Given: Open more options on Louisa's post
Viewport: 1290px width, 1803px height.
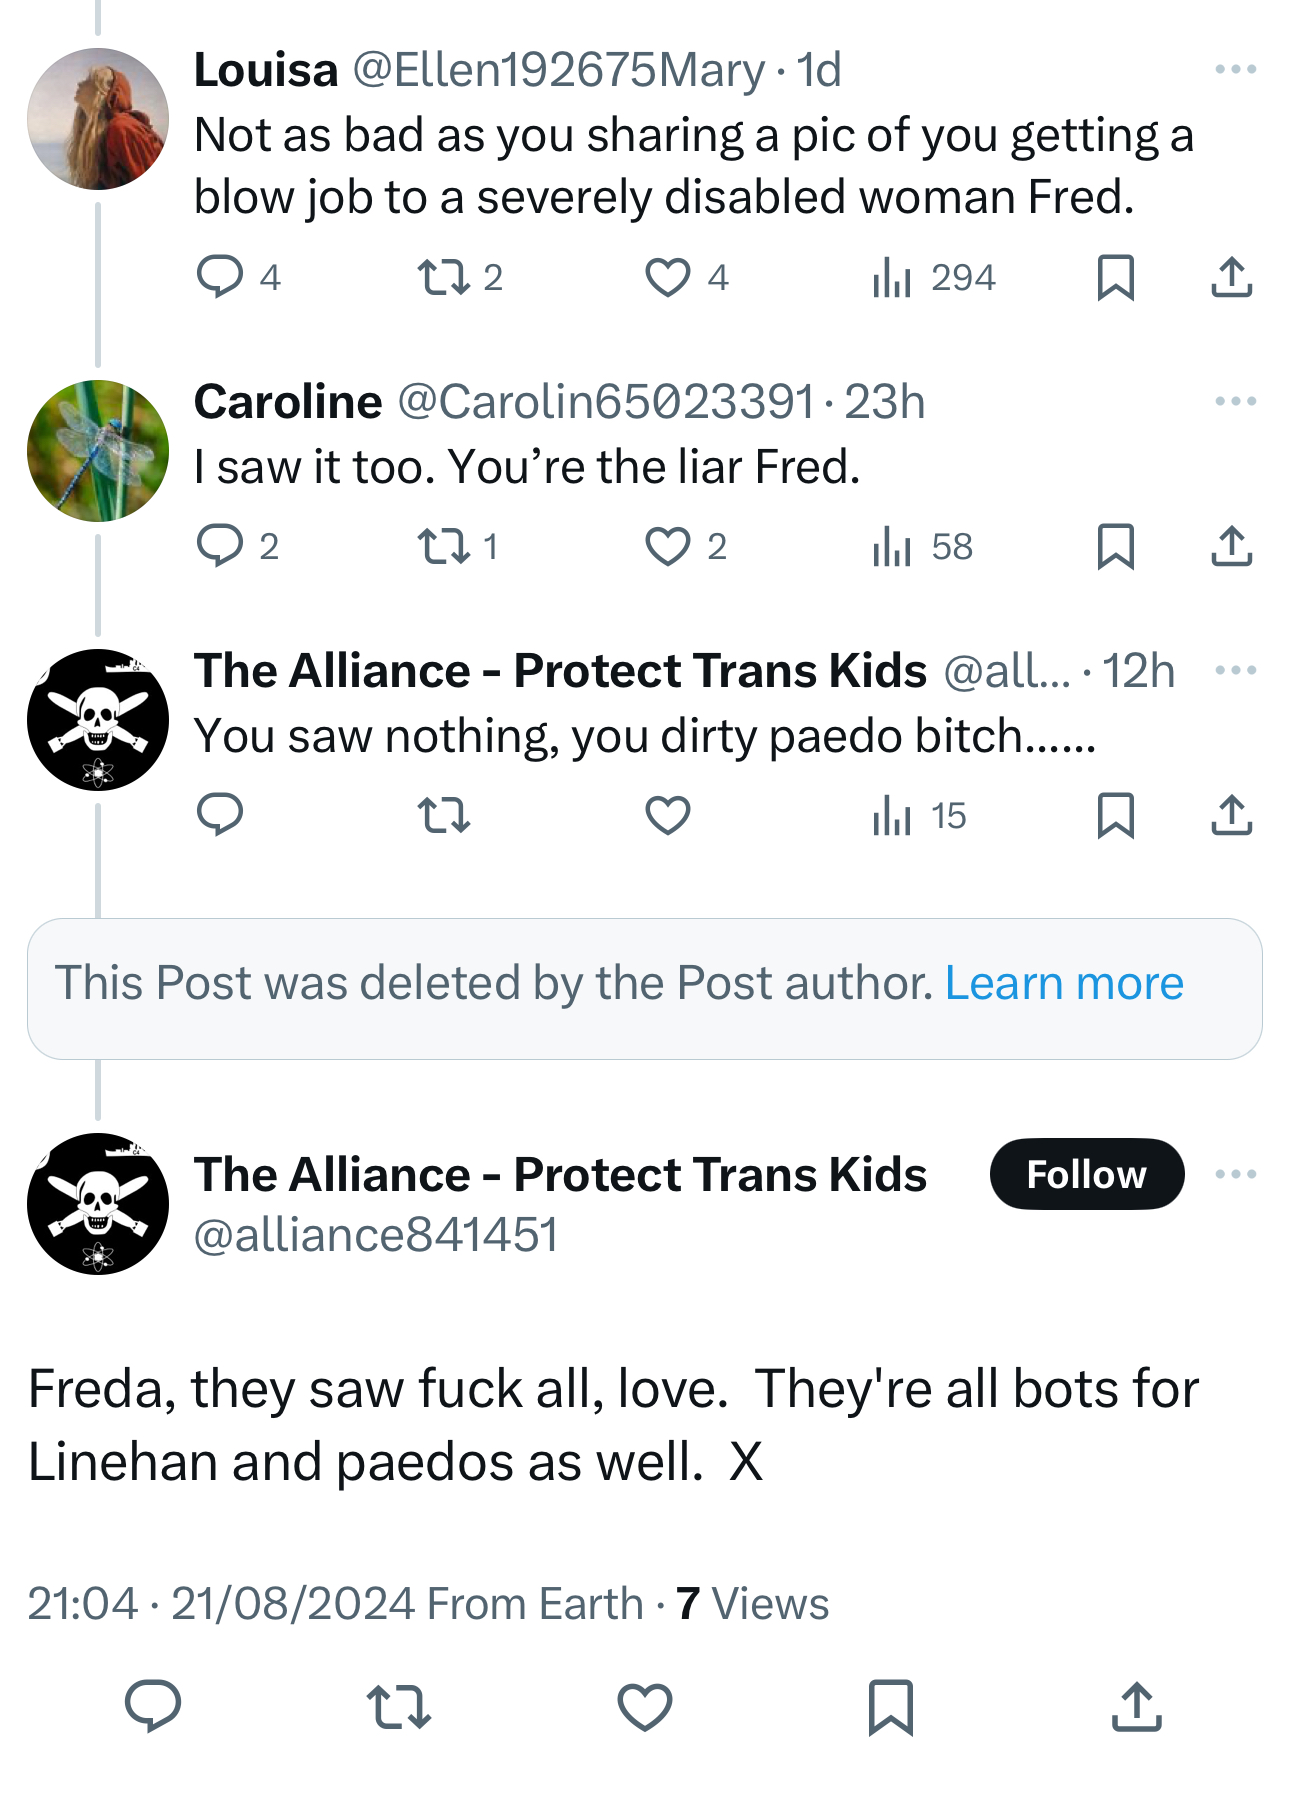Looking at the screenshot, I should pyautogui.click(x=1235, y=69).
